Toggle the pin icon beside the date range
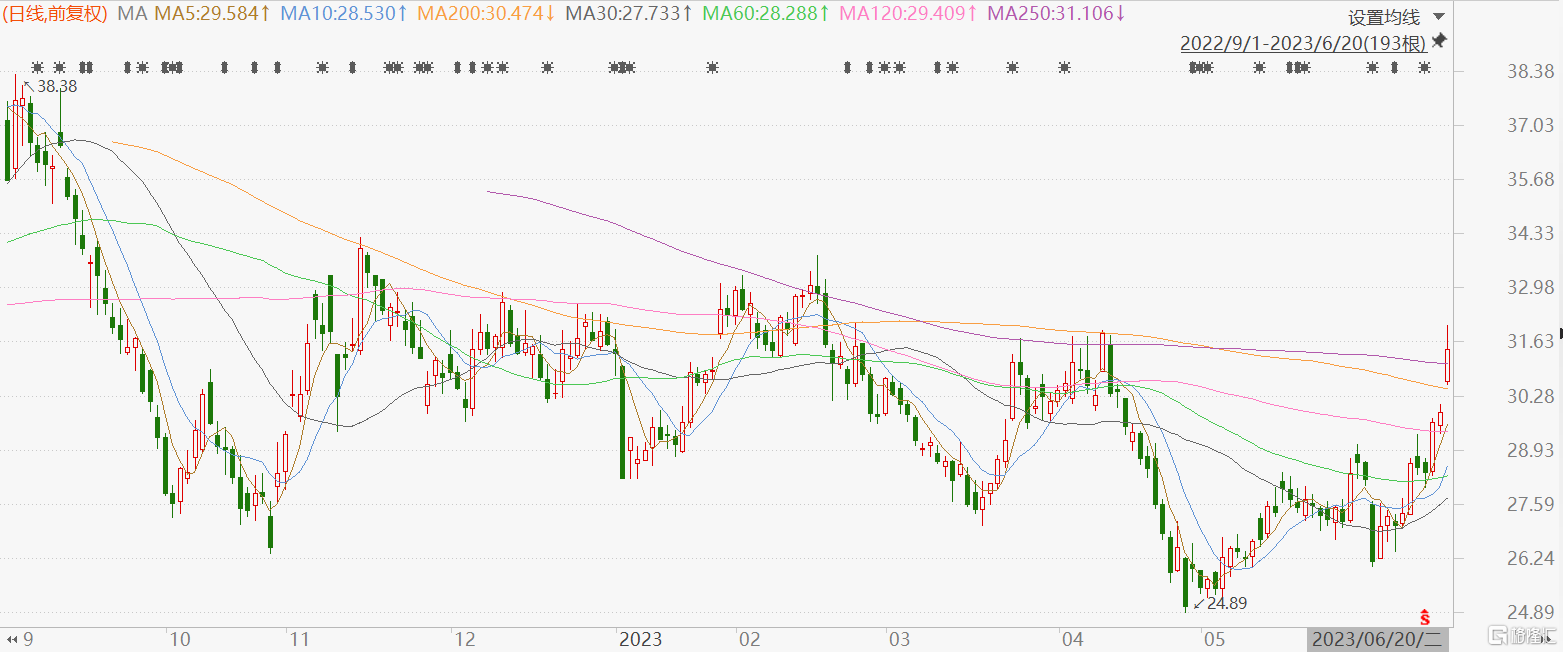Viewport: 1563px width, 652px height. tap(1438, 41)
